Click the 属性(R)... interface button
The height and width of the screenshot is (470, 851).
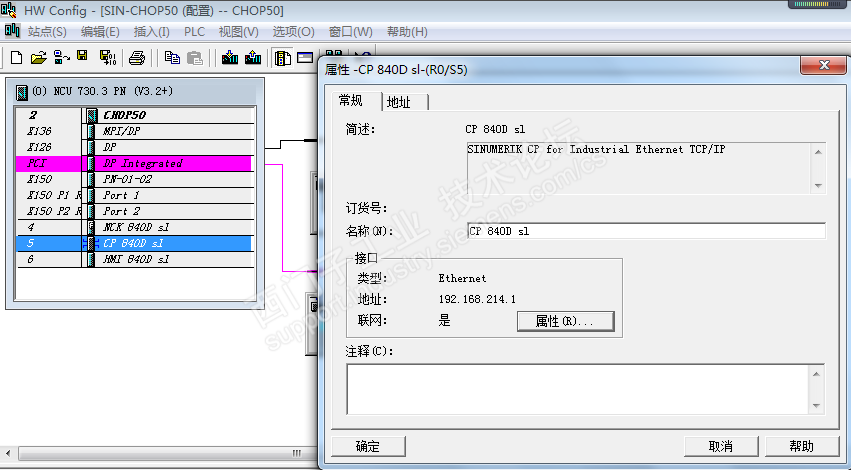(x=565, y=321)
